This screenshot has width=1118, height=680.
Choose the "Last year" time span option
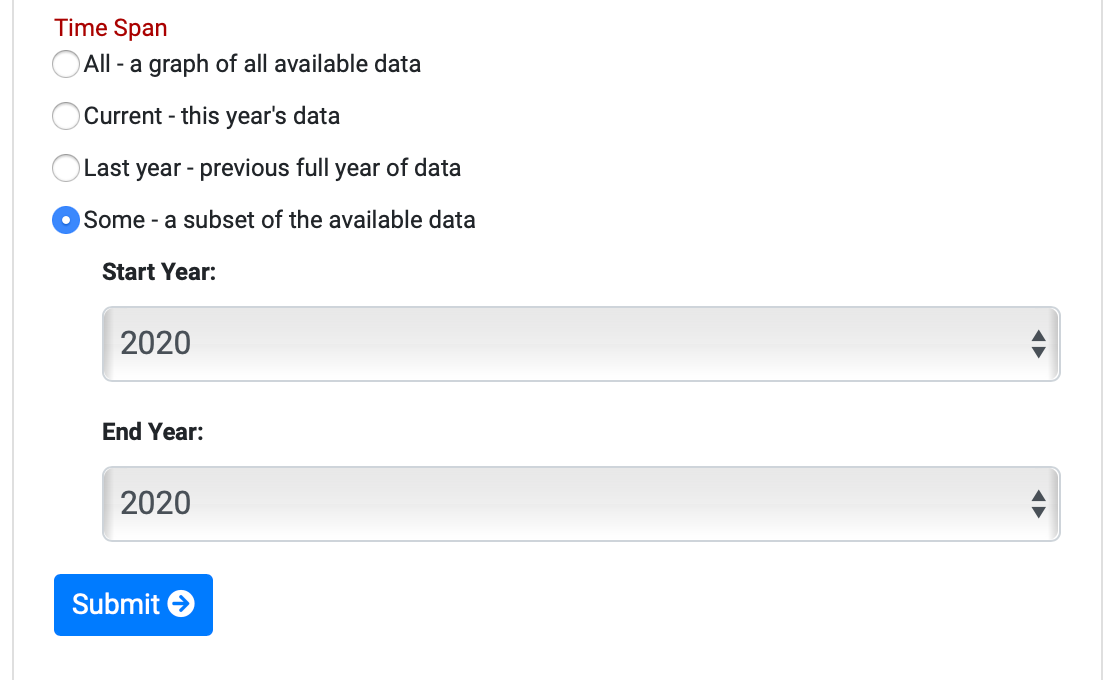(65, 168)
